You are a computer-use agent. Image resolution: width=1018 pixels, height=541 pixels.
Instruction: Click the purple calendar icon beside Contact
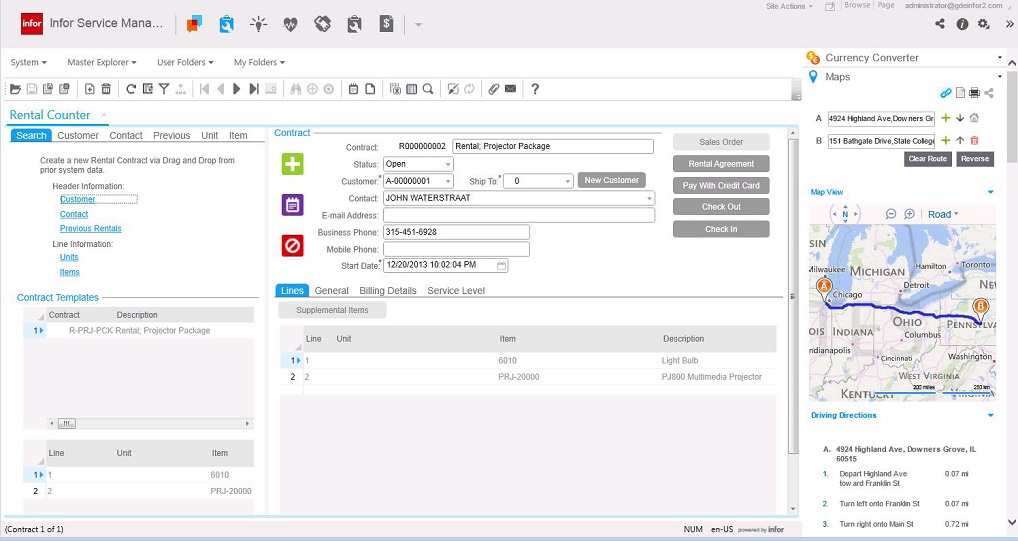[x=292, y=205]
